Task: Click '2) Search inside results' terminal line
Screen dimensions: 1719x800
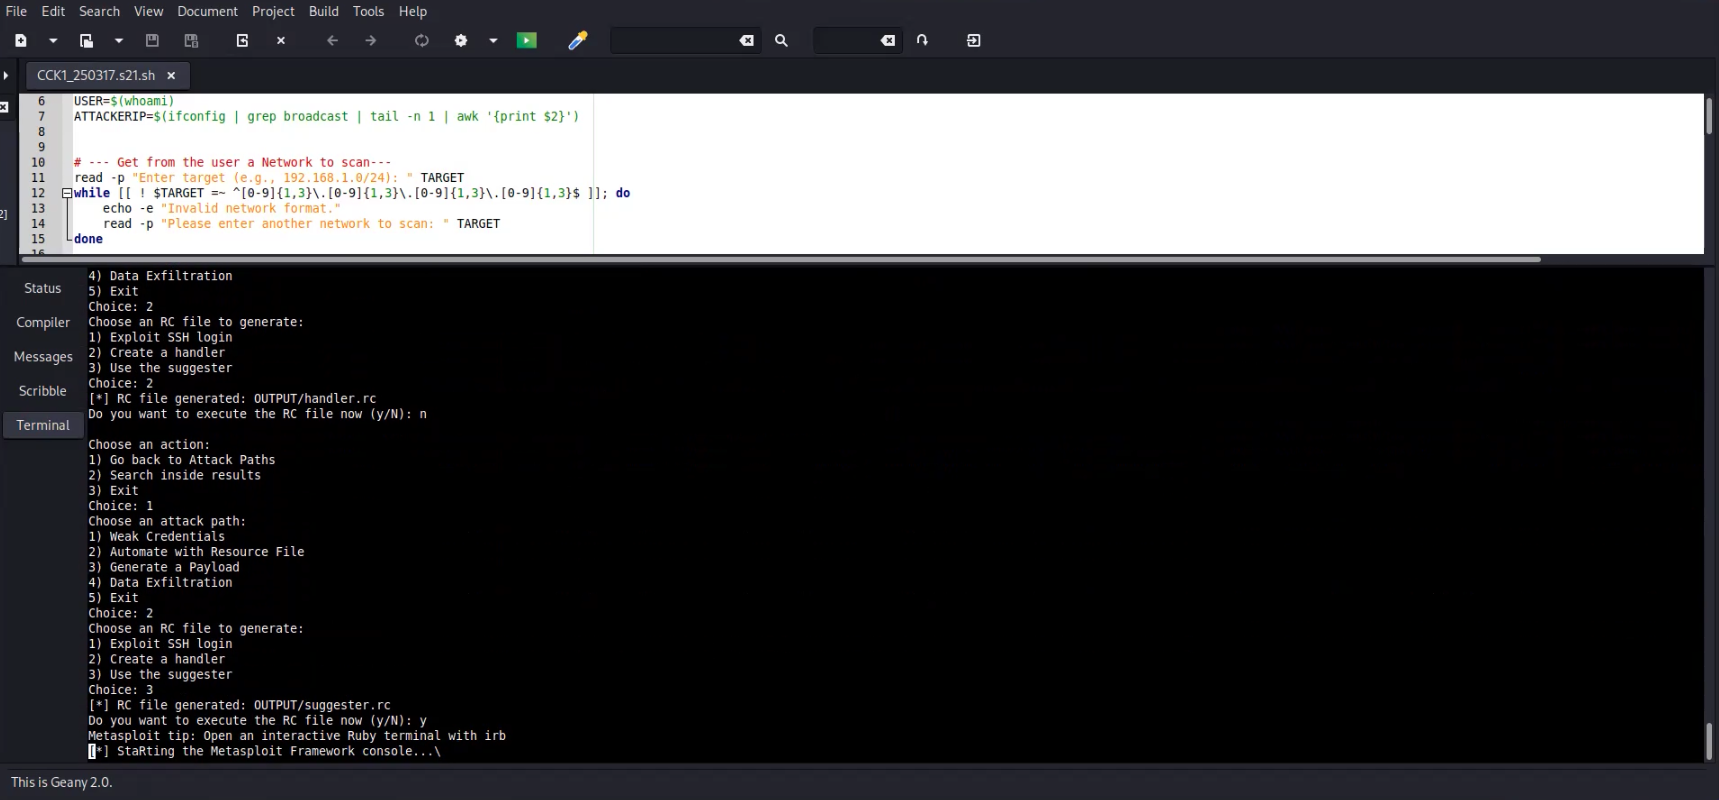Action: point(174,475)
